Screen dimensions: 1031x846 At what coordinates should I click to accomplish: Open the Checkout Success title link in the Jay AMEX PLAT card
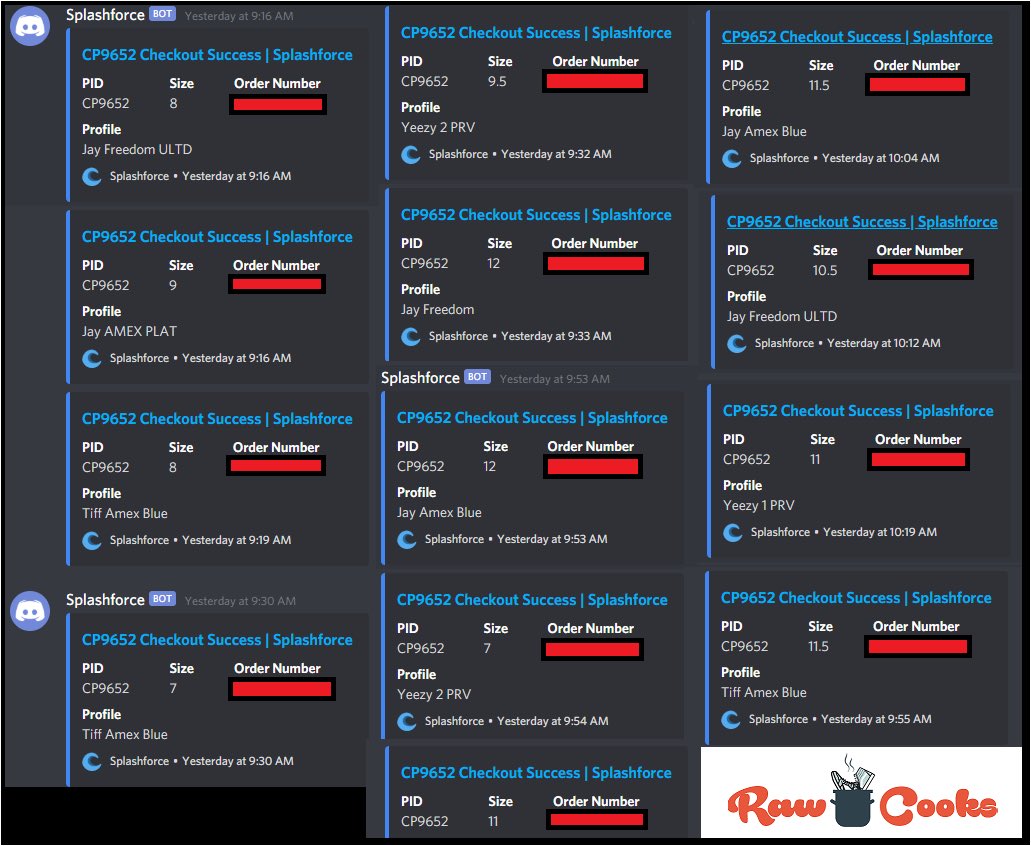[217, 237]
